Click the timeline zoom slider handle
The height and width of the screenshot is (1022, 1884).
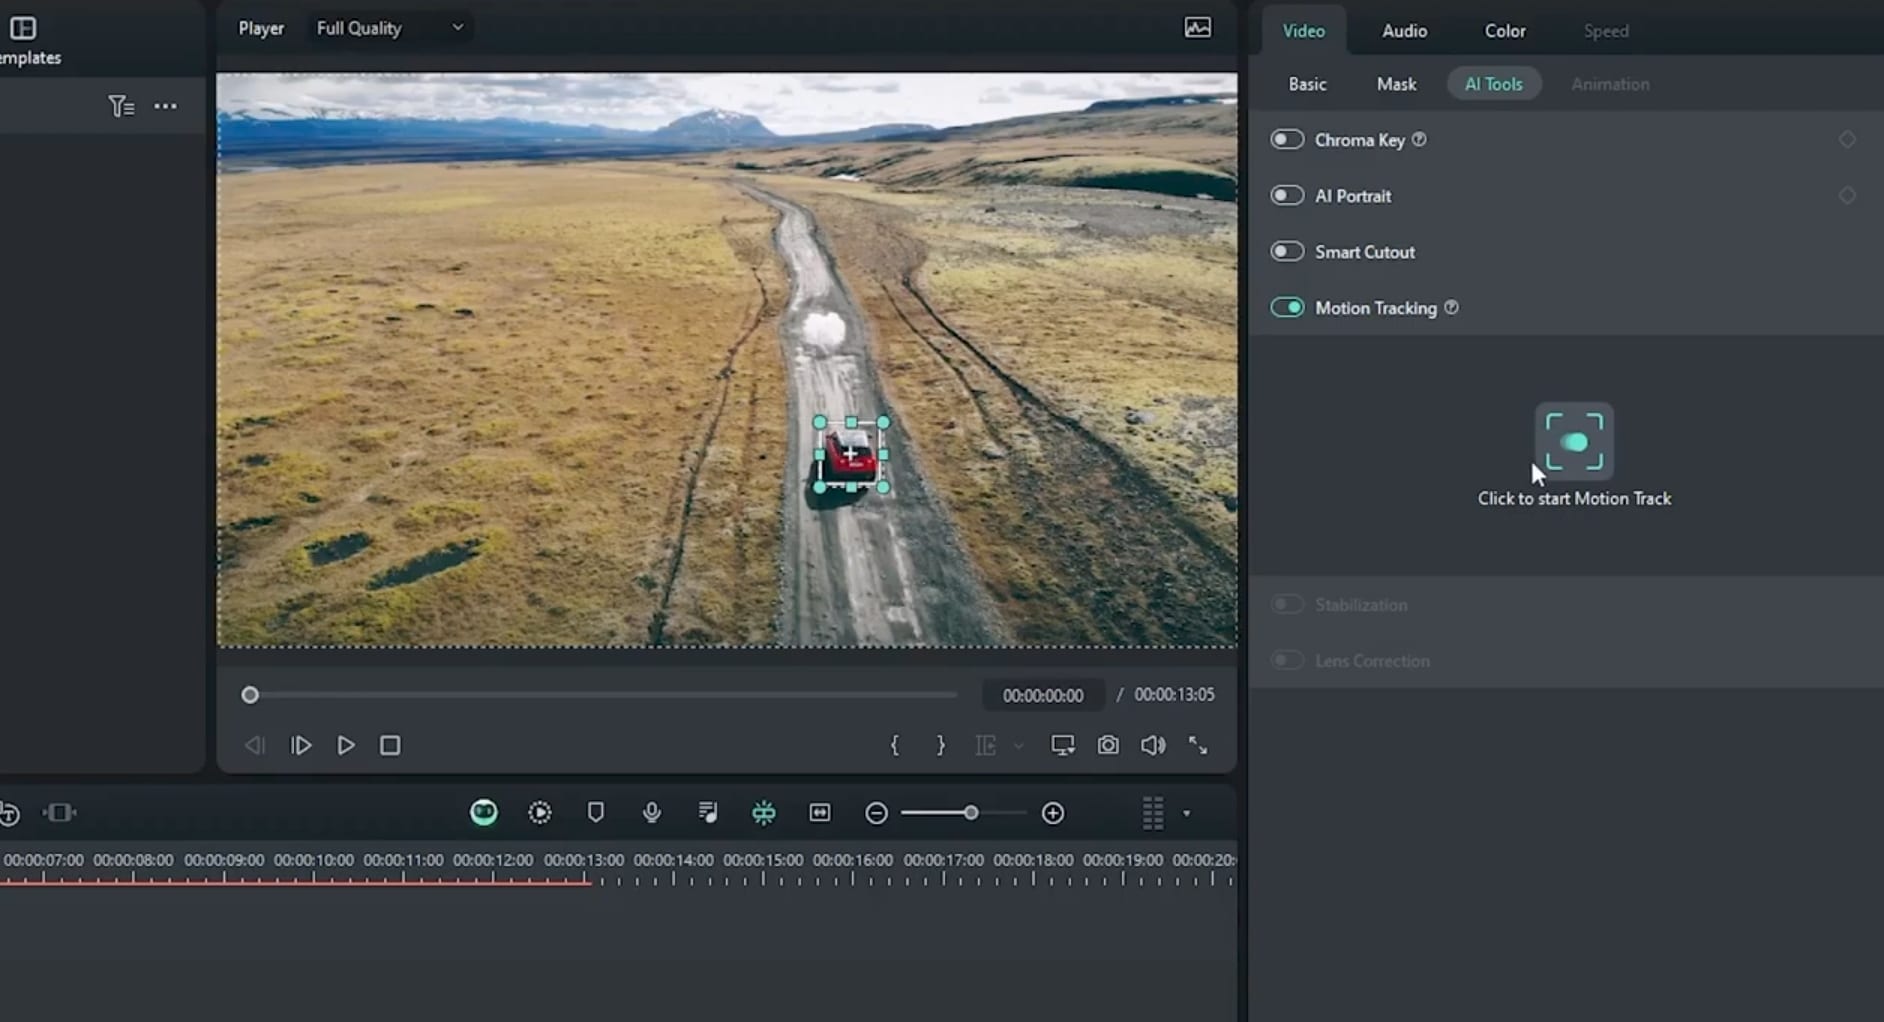tap(971, 813)
